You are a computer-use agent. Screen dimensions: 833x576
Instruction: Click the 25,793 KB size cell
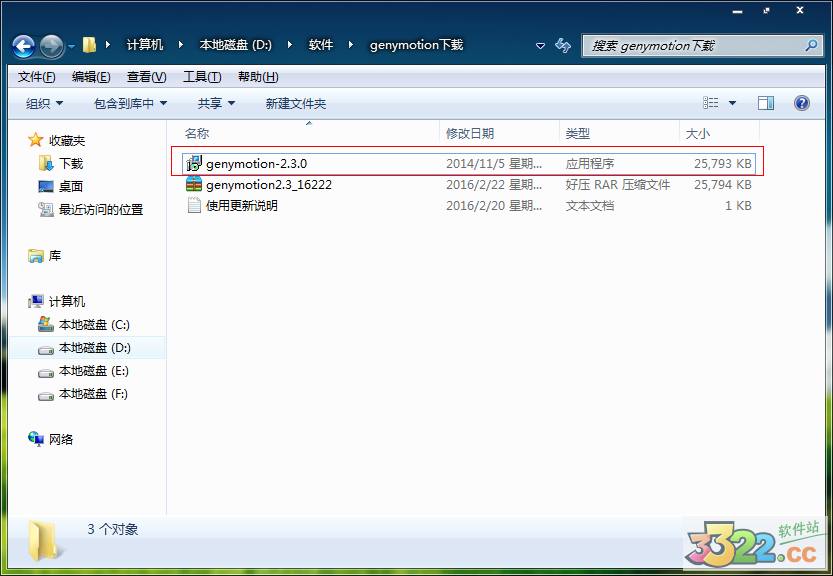[x=722, y=164]
